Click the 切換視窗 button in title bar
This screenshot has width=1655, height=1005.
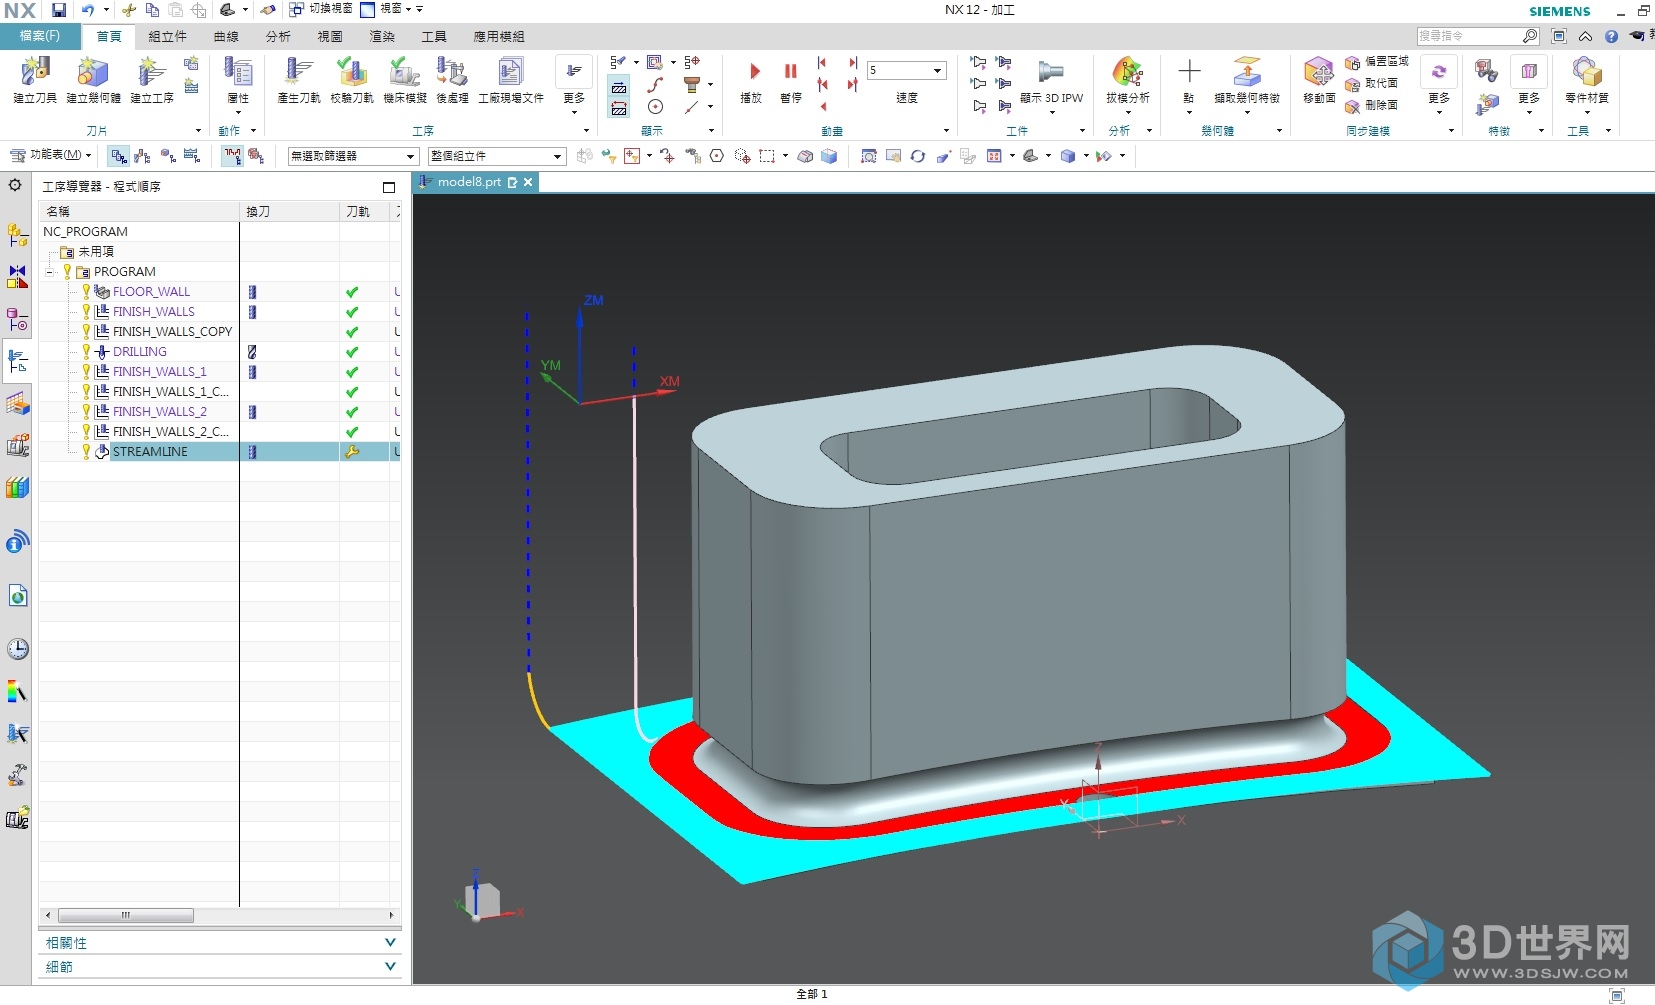tap(320, 9)
